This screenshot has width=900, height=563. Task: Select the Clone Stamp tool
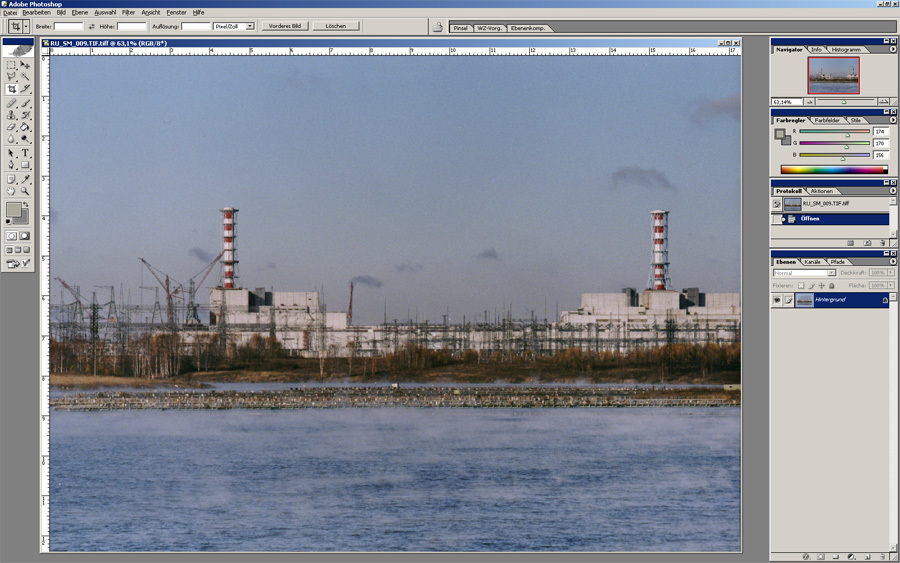point(11,115)
